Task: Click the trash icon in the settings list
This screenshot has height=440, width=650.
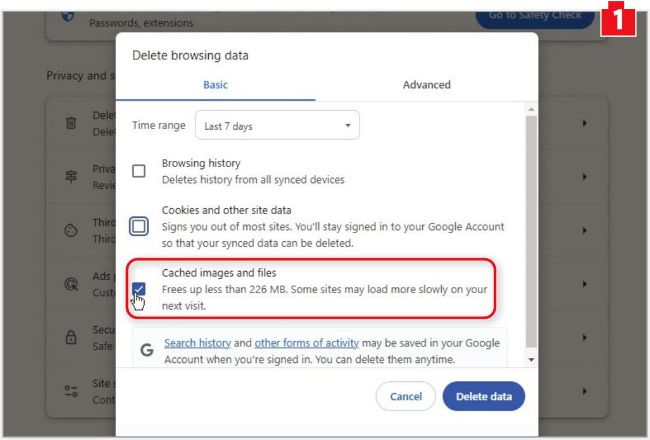Action: (x=71, y=123)
